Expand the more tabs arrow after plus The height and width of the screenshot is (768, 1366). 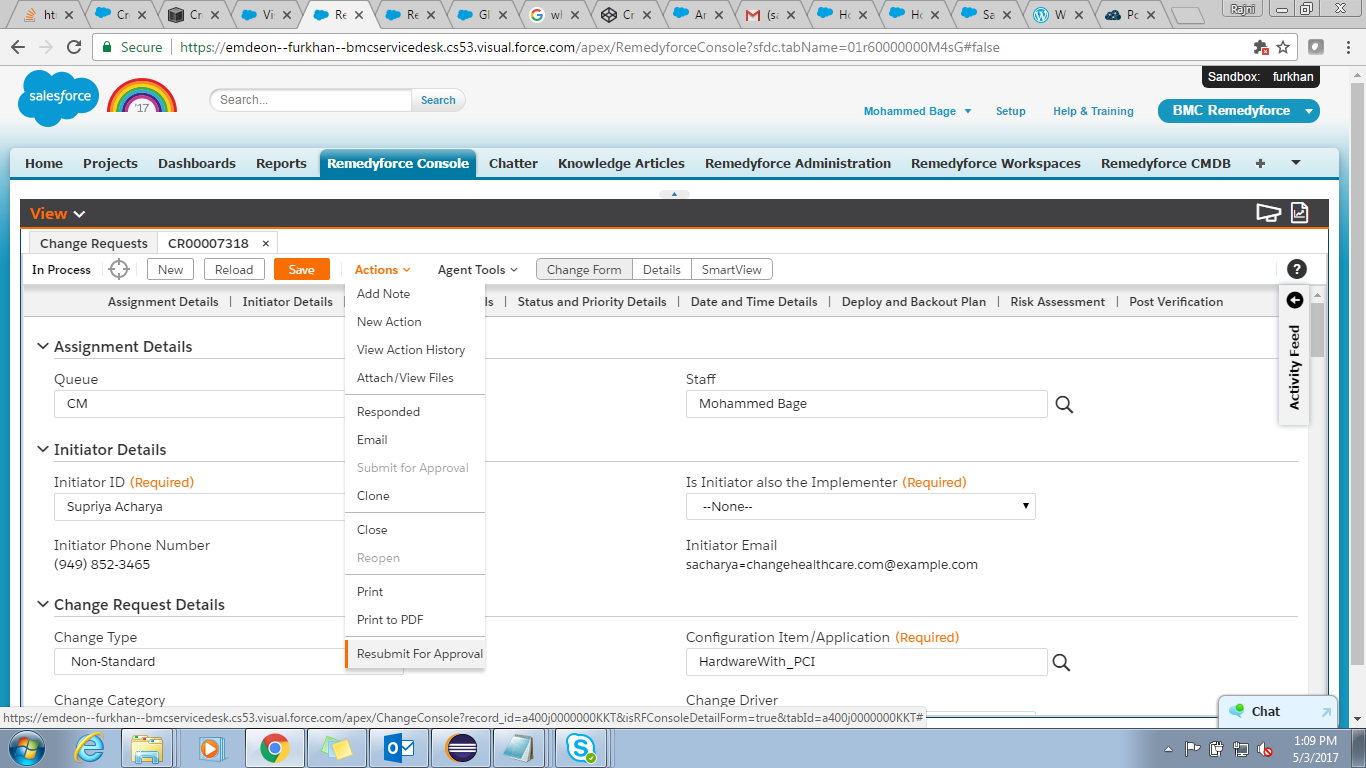click(1296, 163)
